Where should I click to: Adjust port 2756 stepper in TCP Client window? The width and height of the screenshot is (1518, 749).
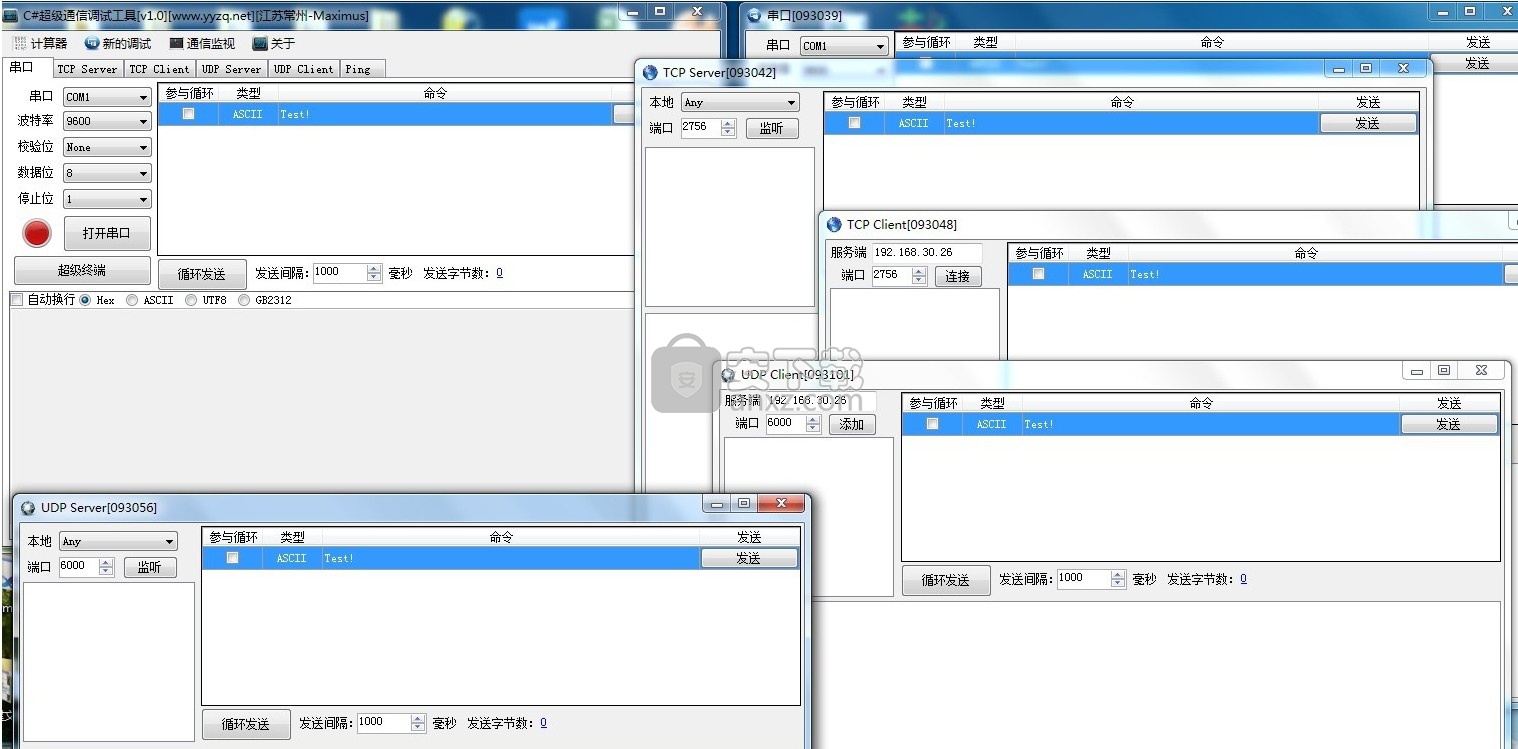919,275
